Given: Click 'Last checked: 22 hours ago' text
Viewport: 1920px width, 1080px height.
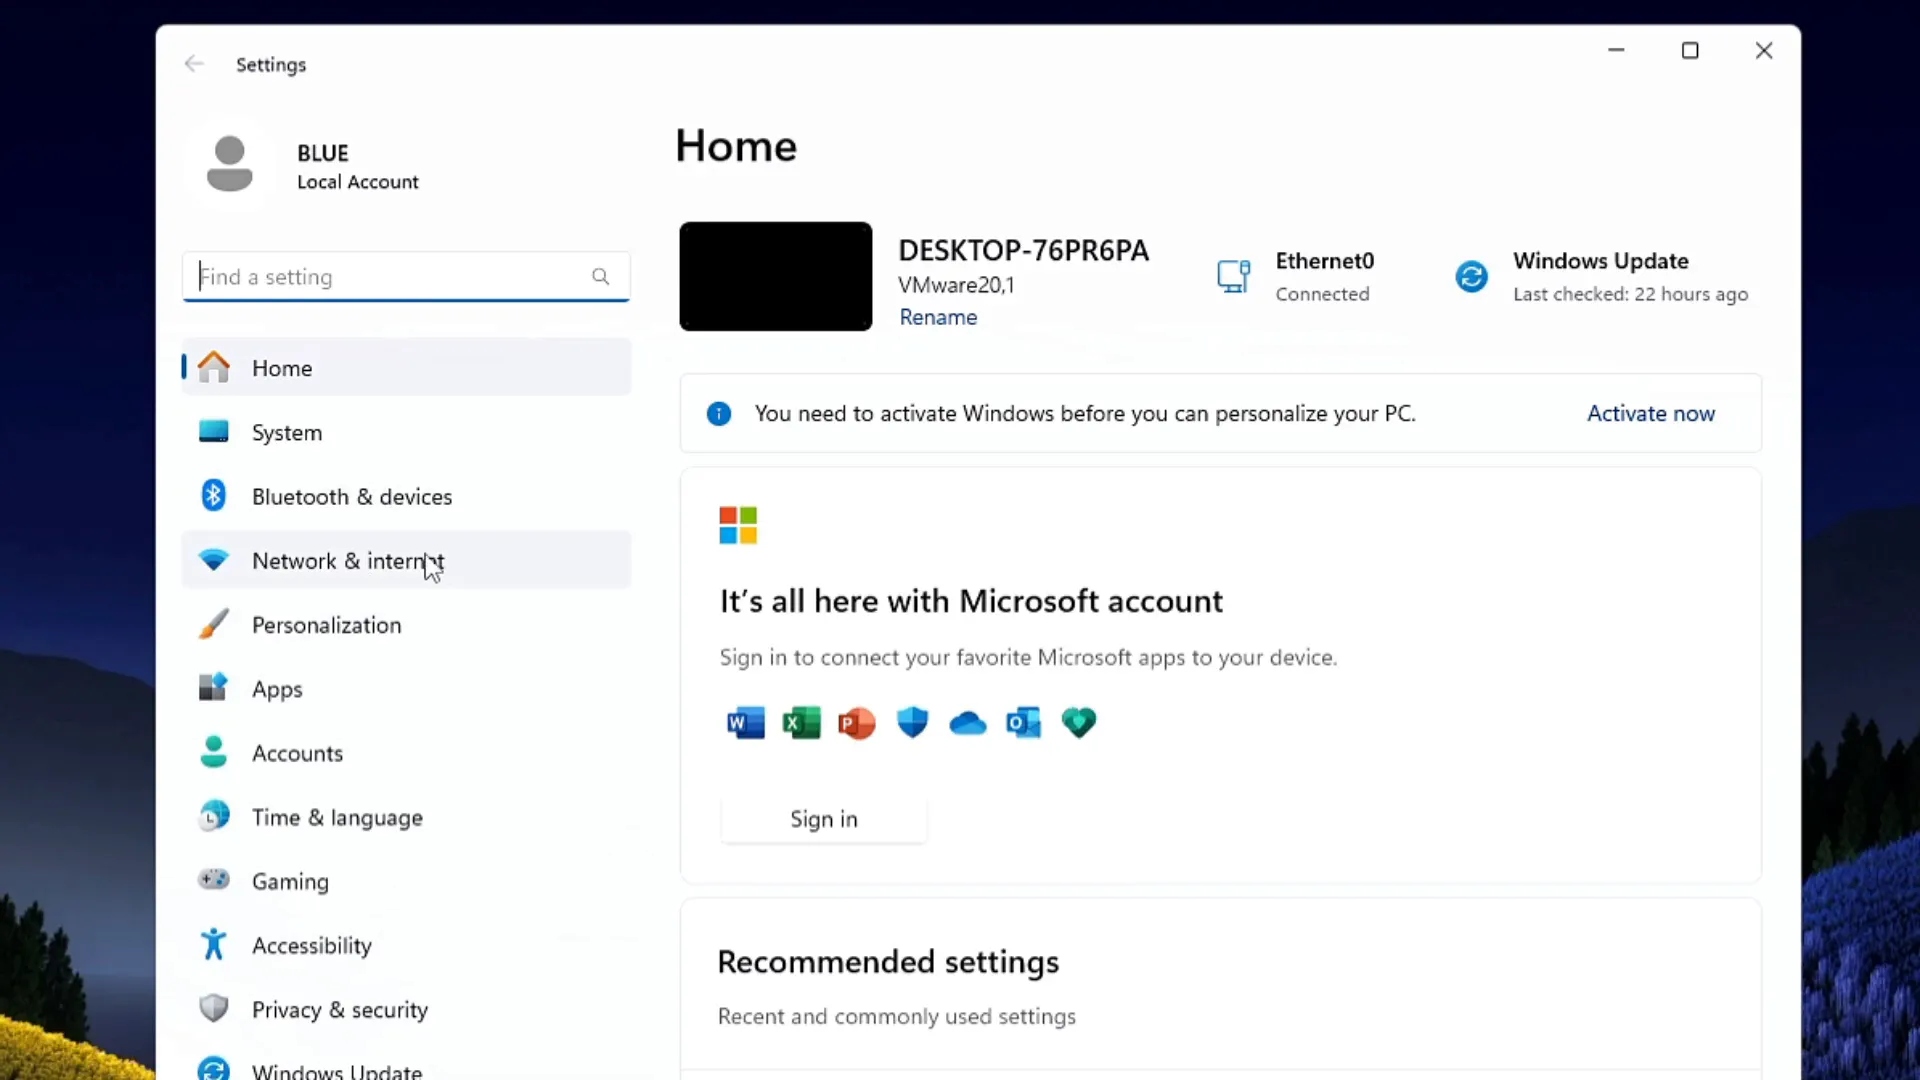Looking at the screenshot, I should 1630,294.
